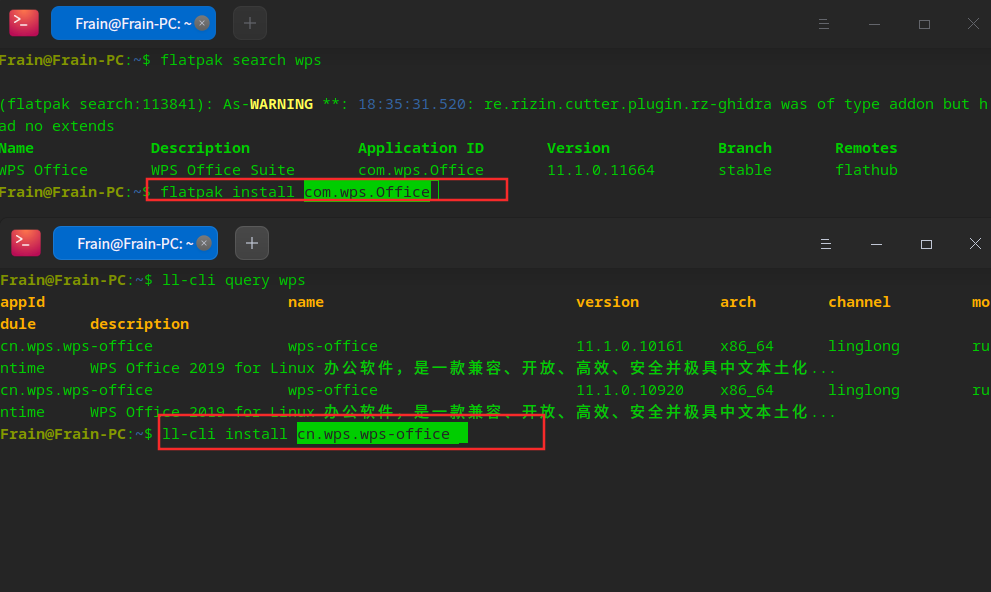Maximize the upper terminal window
991x592 pixels.
[924, 24]
